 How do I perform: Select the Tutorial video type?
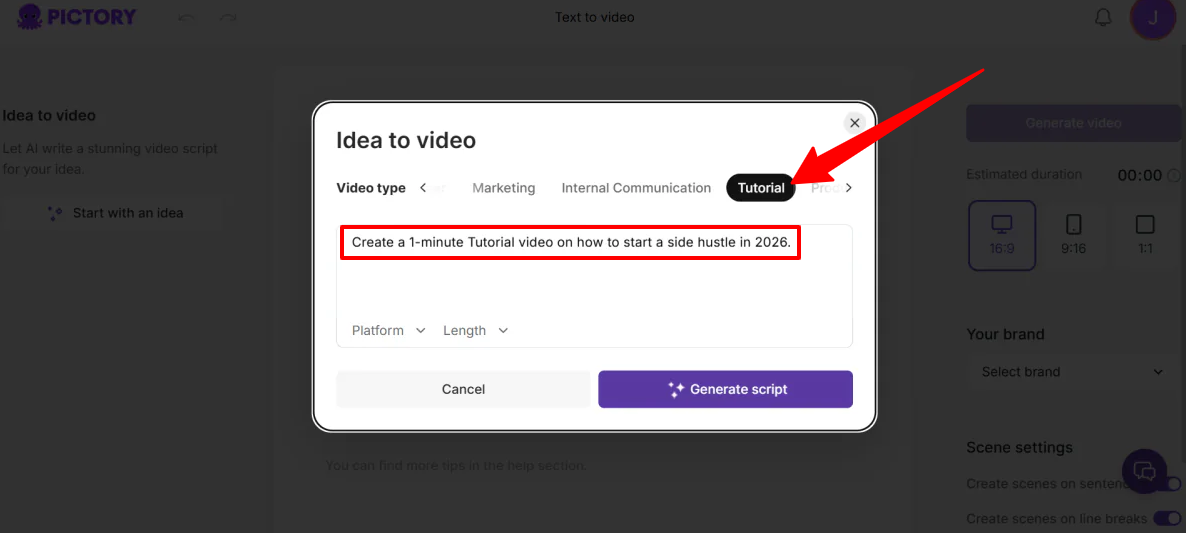(x=761, y=187)
